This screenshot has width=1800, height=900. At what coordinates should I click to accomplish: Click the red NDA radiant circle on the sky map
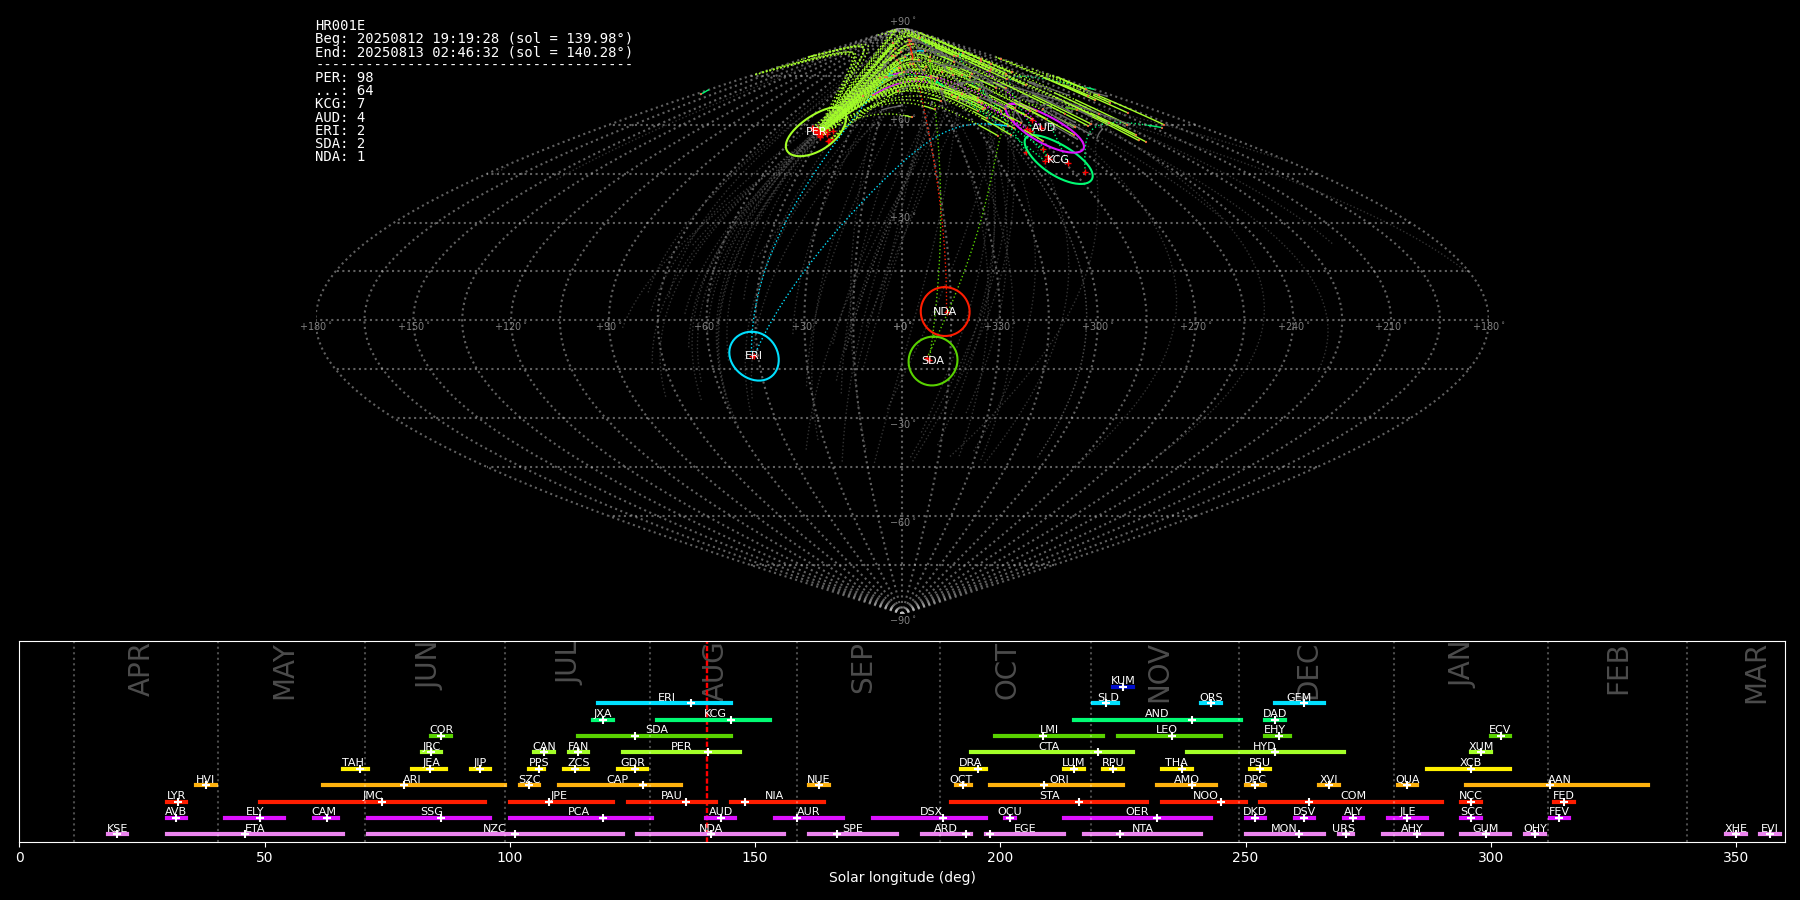point(945,311)
